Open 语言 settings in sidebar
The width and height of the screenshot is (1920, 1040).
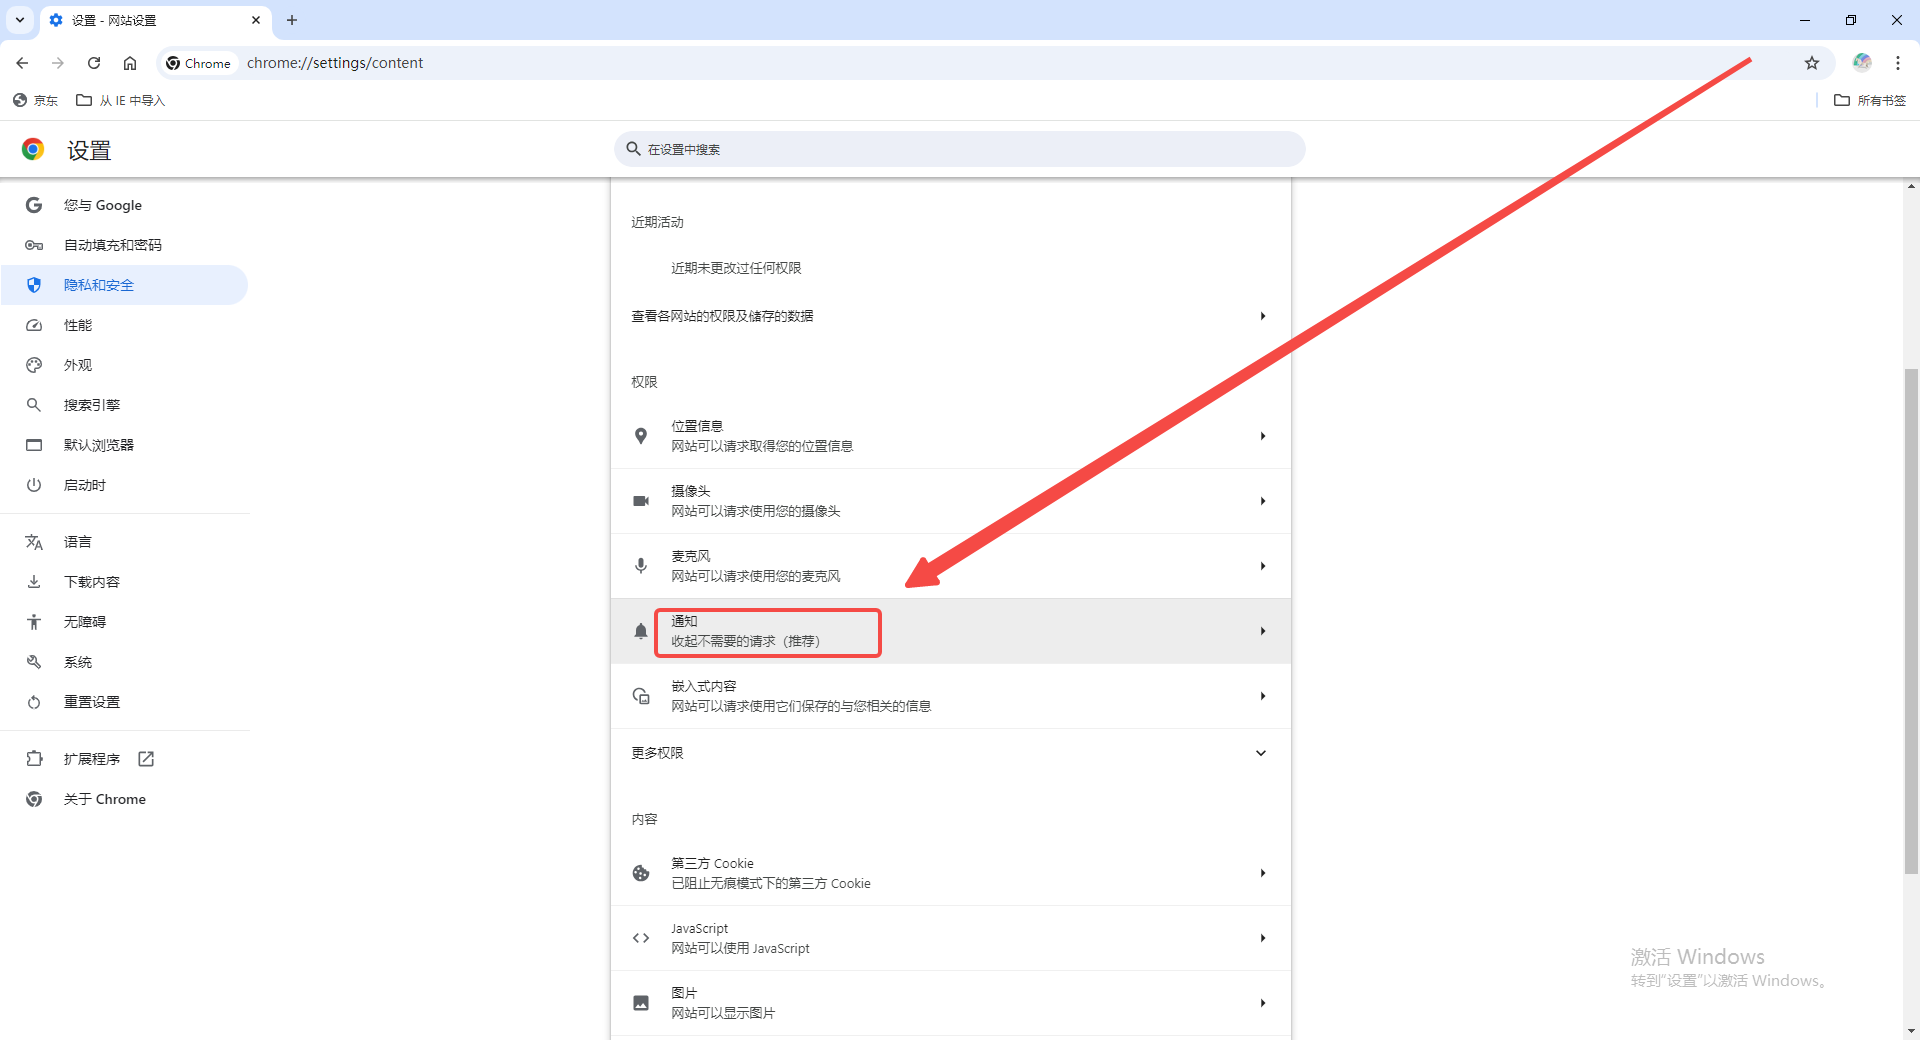coord(78,542)
